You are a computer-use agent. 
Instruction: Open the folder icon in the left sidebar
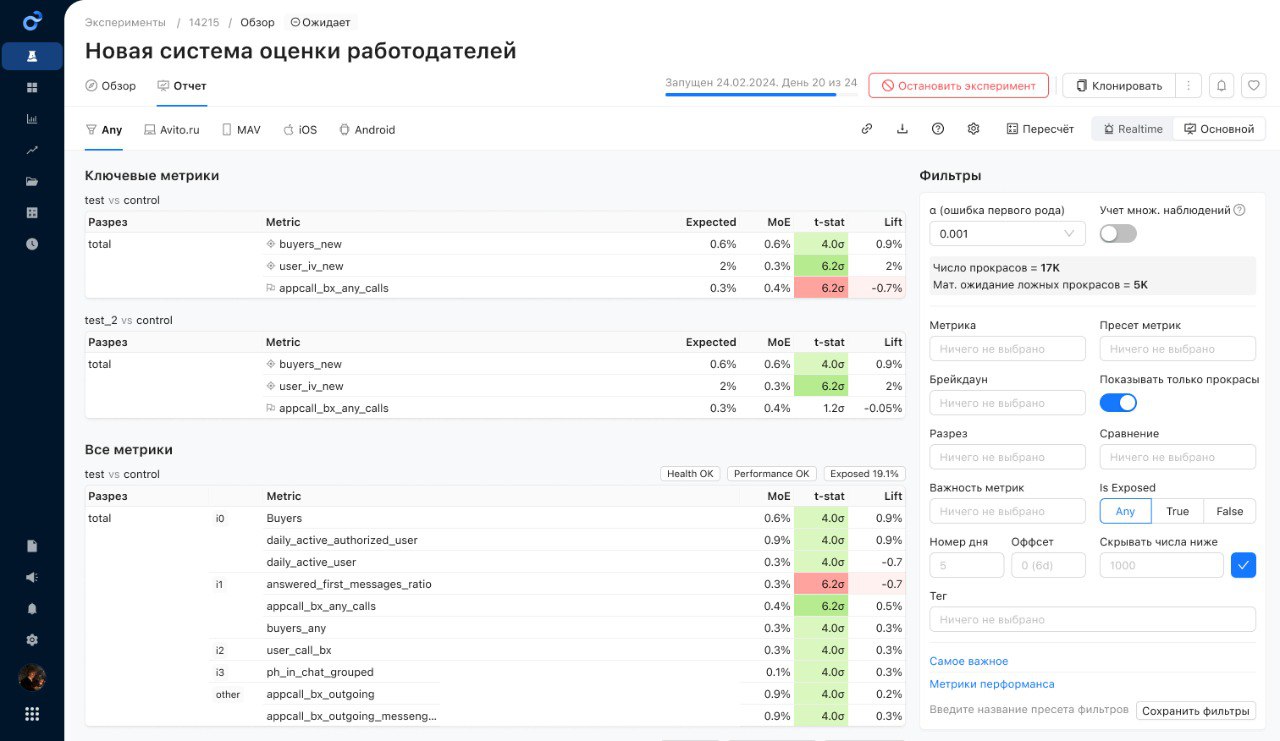pos(32,181)
